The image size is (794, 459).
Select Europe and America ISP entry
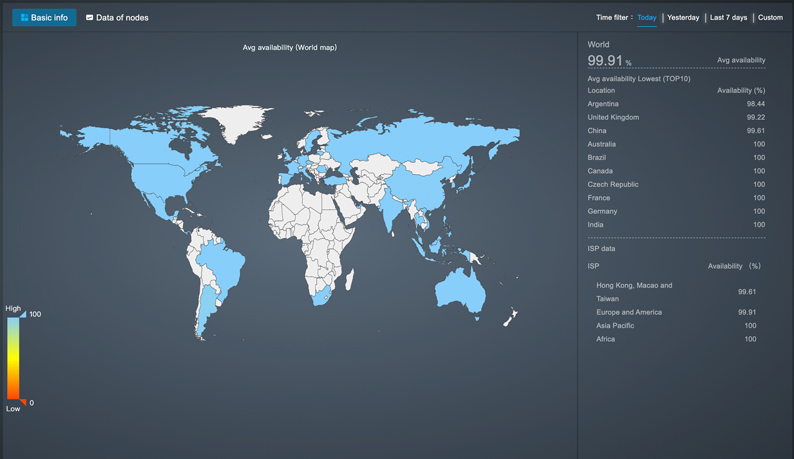point(676,312)
